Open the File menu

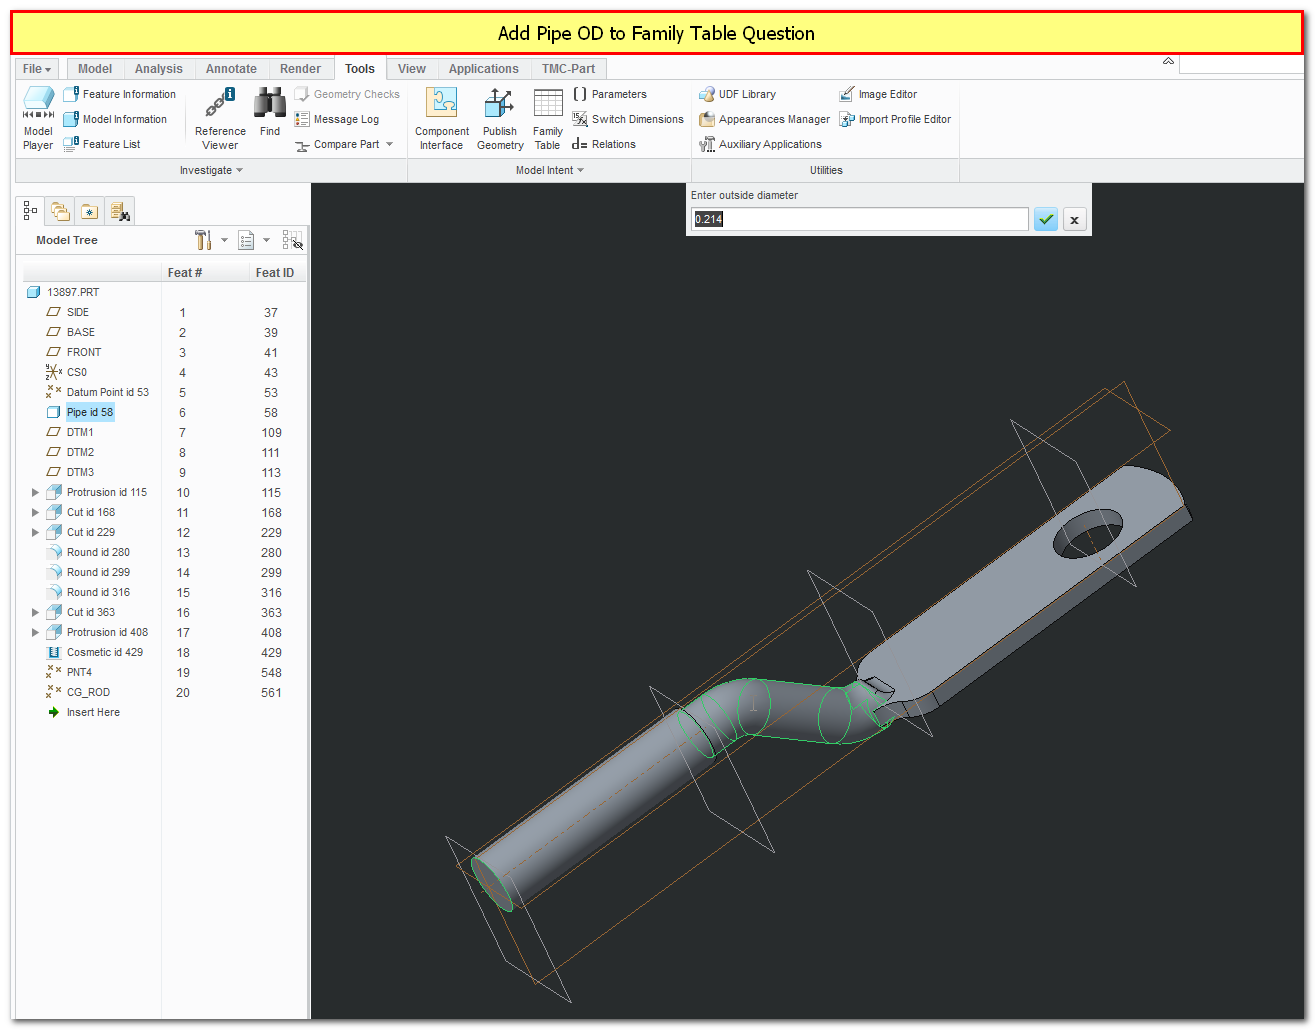(37, 69)
